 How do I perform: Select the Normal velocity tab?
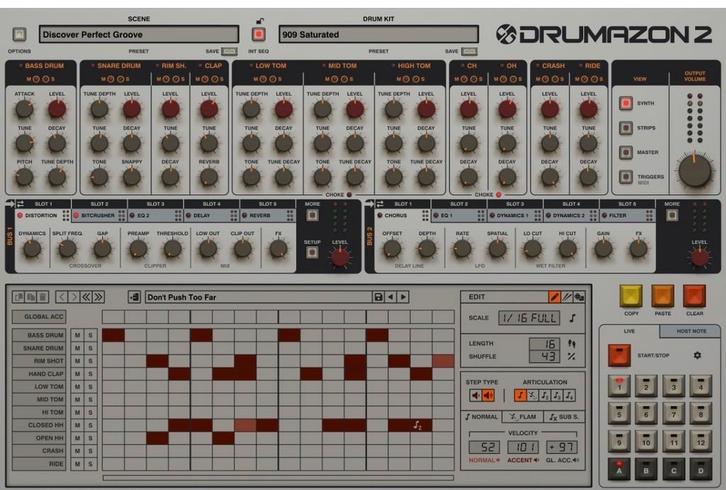tap(482, 417)
